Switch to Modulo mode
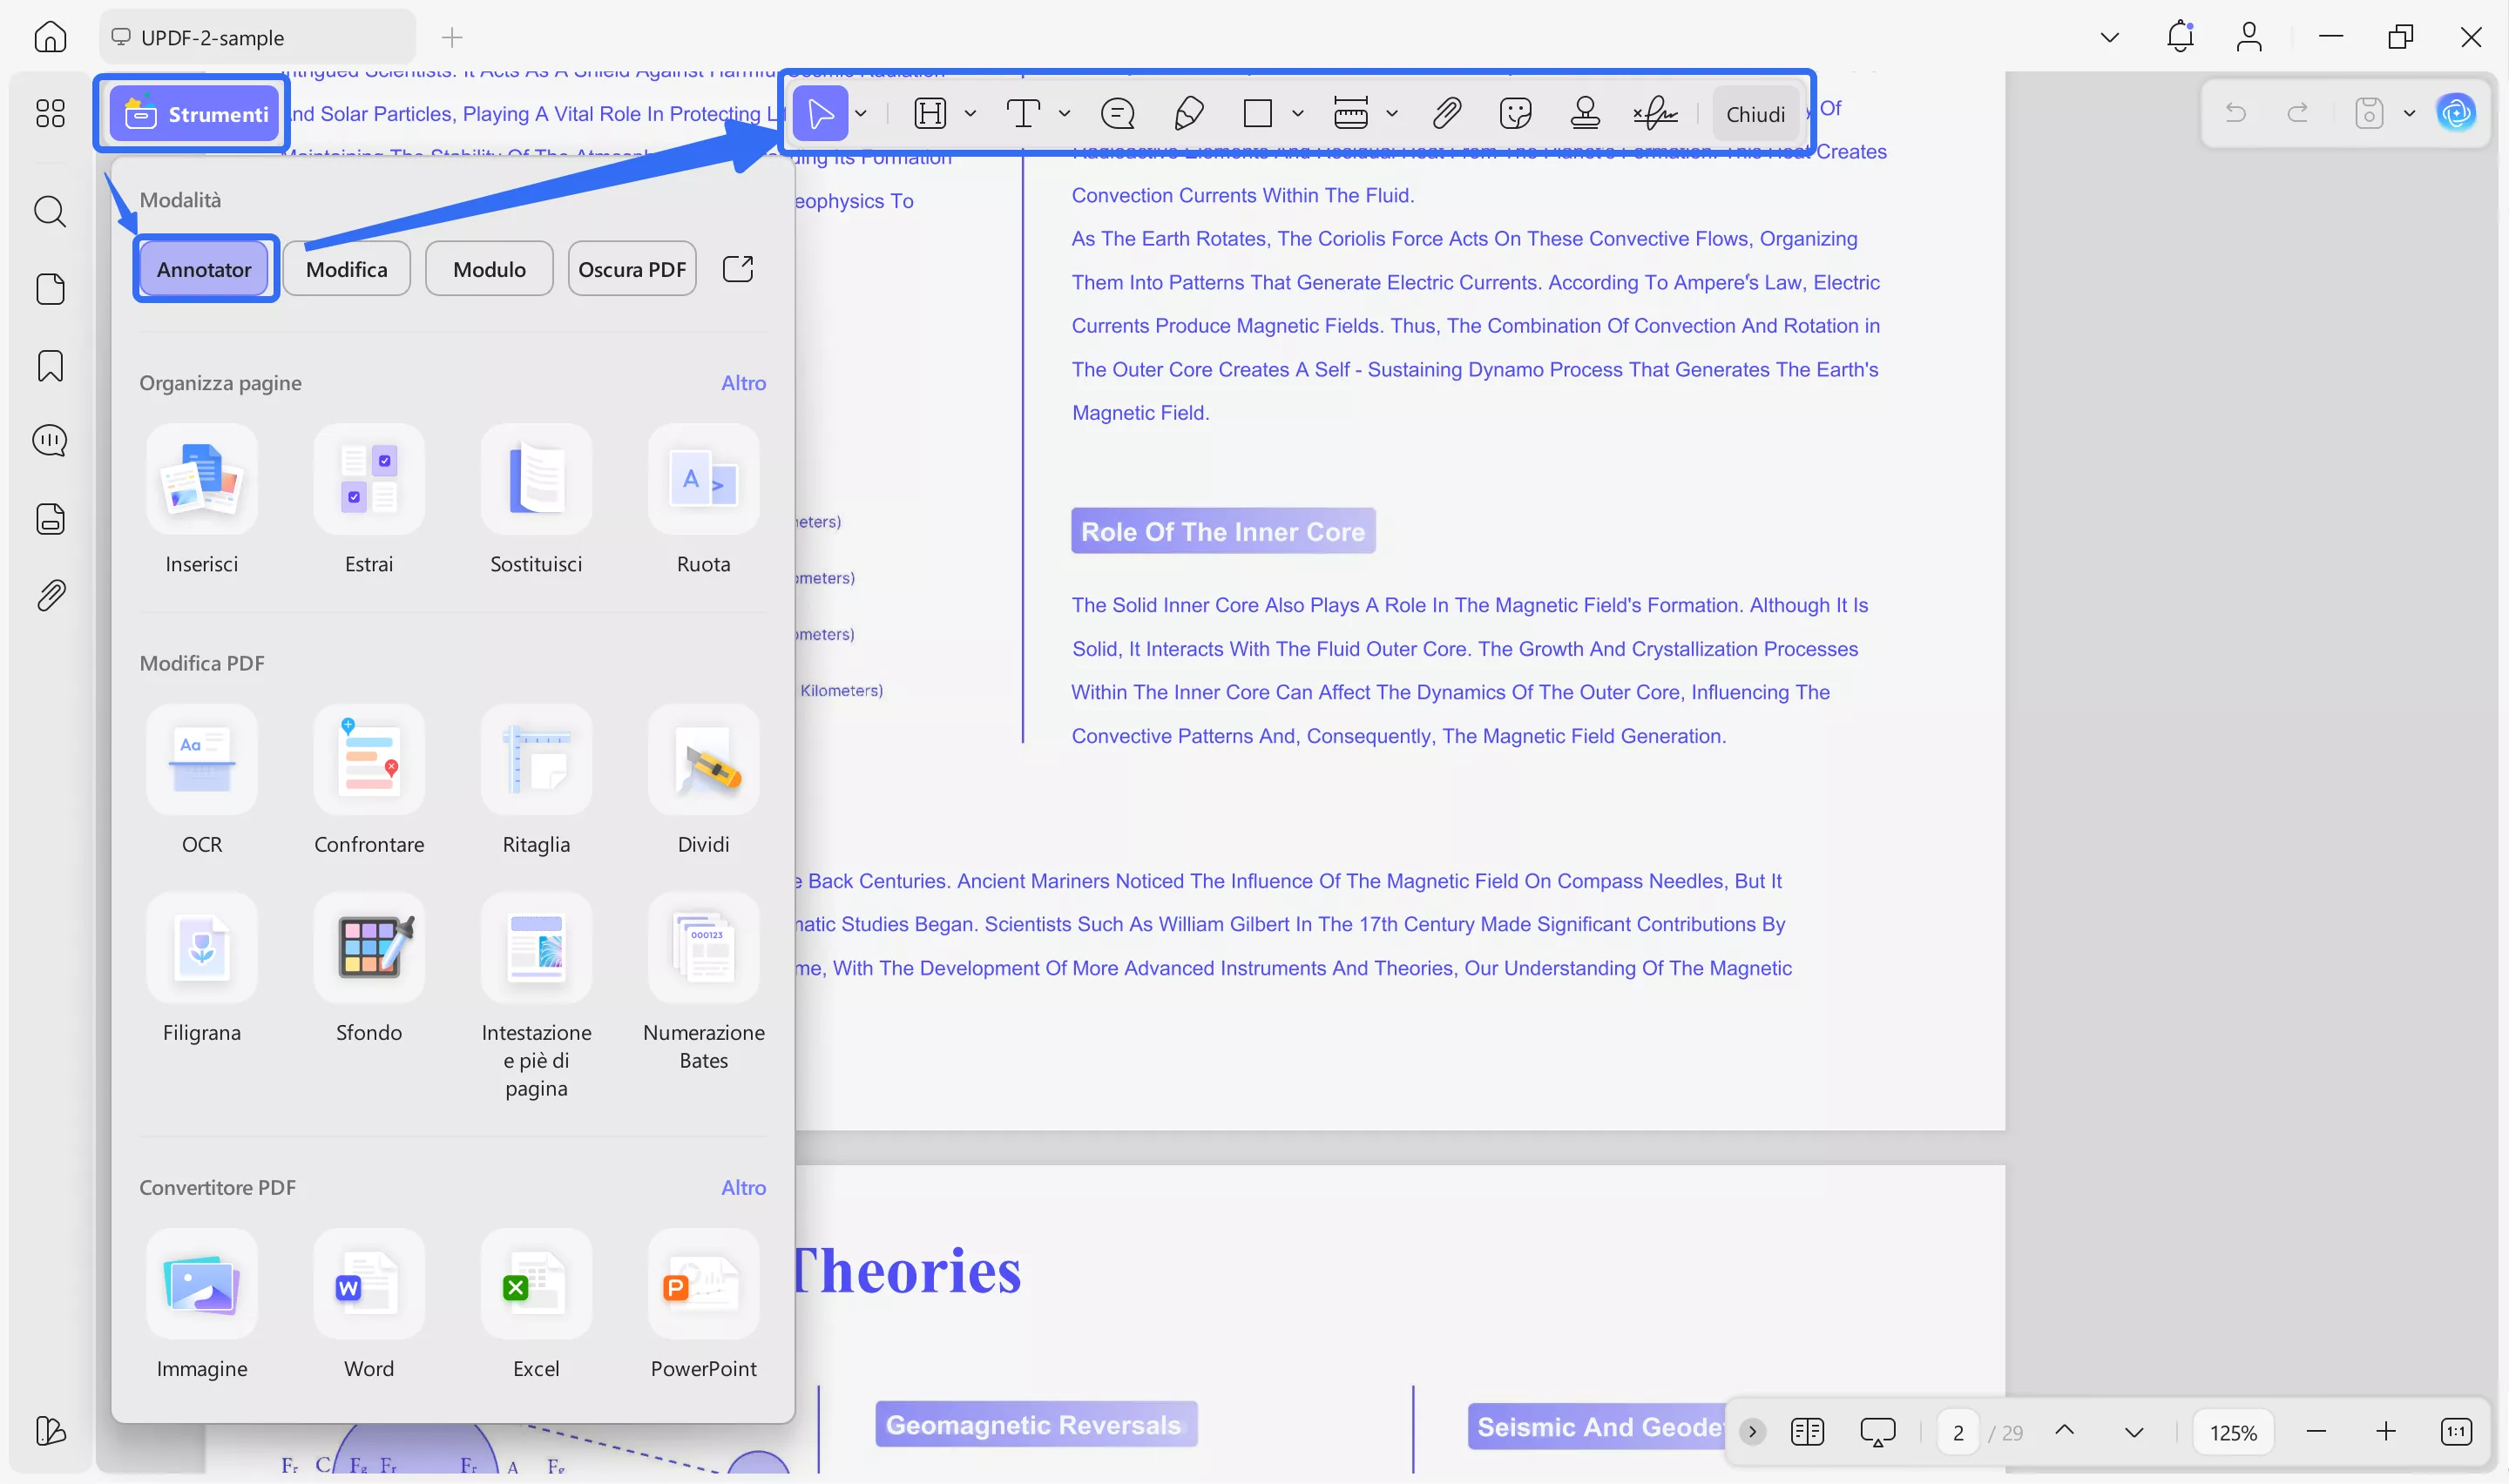 tap(488, 268)
